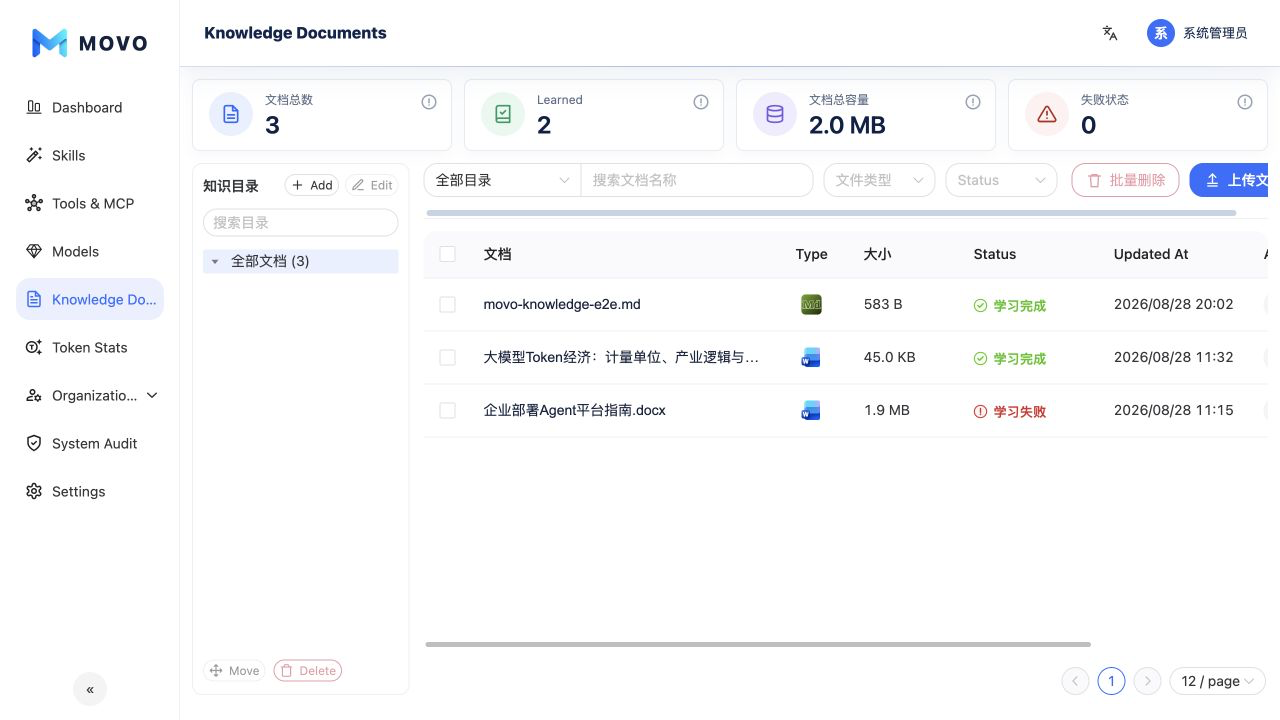Viewport: 1280px width, 720px height.
Task: Open the Status filter dropdown
Action: (x=1001, y=180)
